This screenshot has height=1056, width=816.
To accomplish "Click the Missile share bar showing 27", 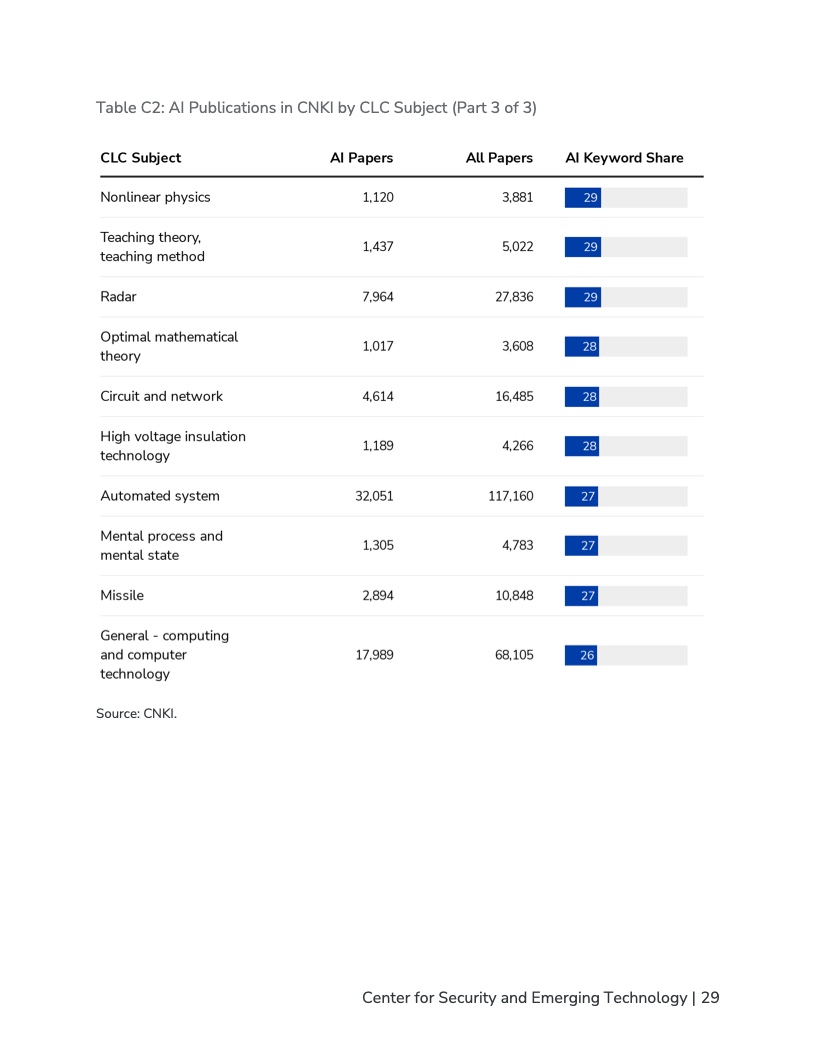I will click(582, 596).
